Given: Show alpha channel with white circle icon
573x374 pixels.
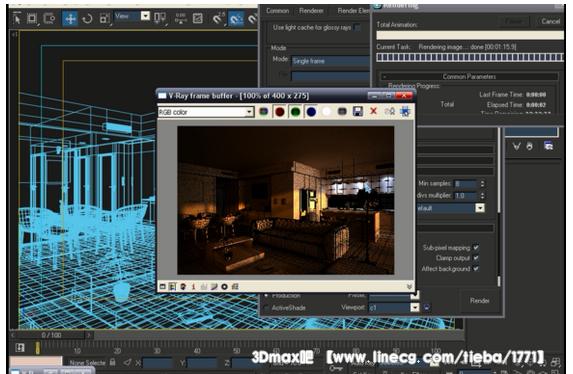Looking at the screenshot, I should click(326, 112).
